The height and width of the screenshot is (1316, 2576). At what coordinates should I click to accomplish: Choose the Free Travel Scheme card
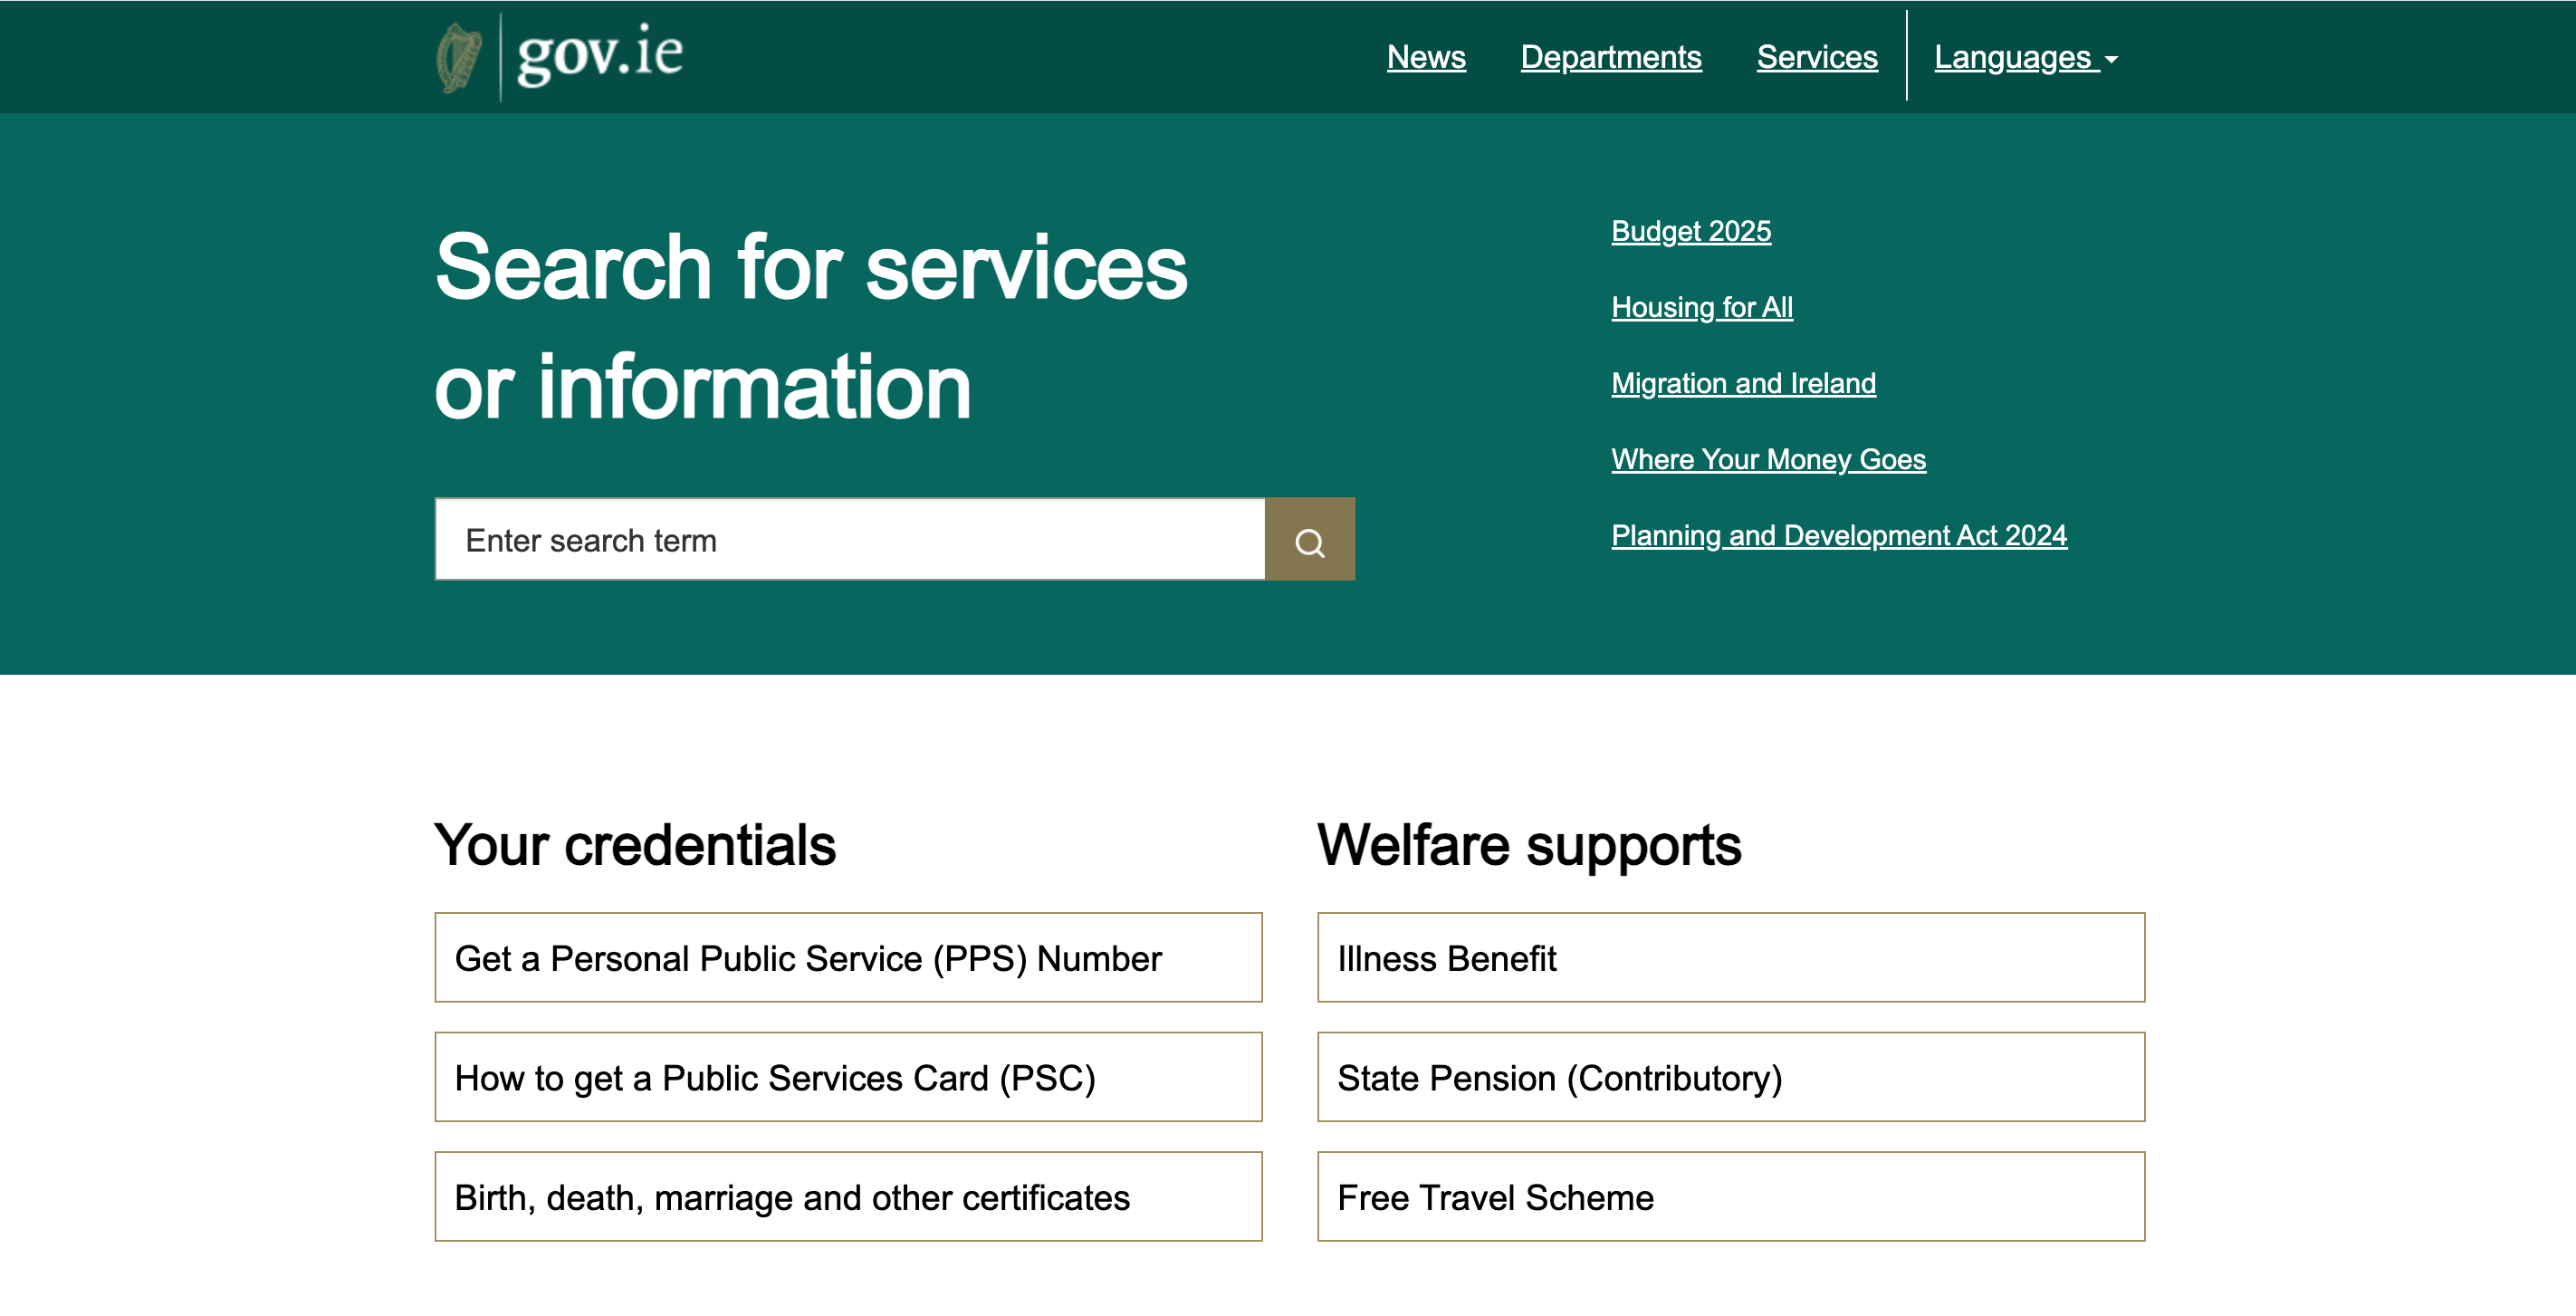coord(1730,1196)
